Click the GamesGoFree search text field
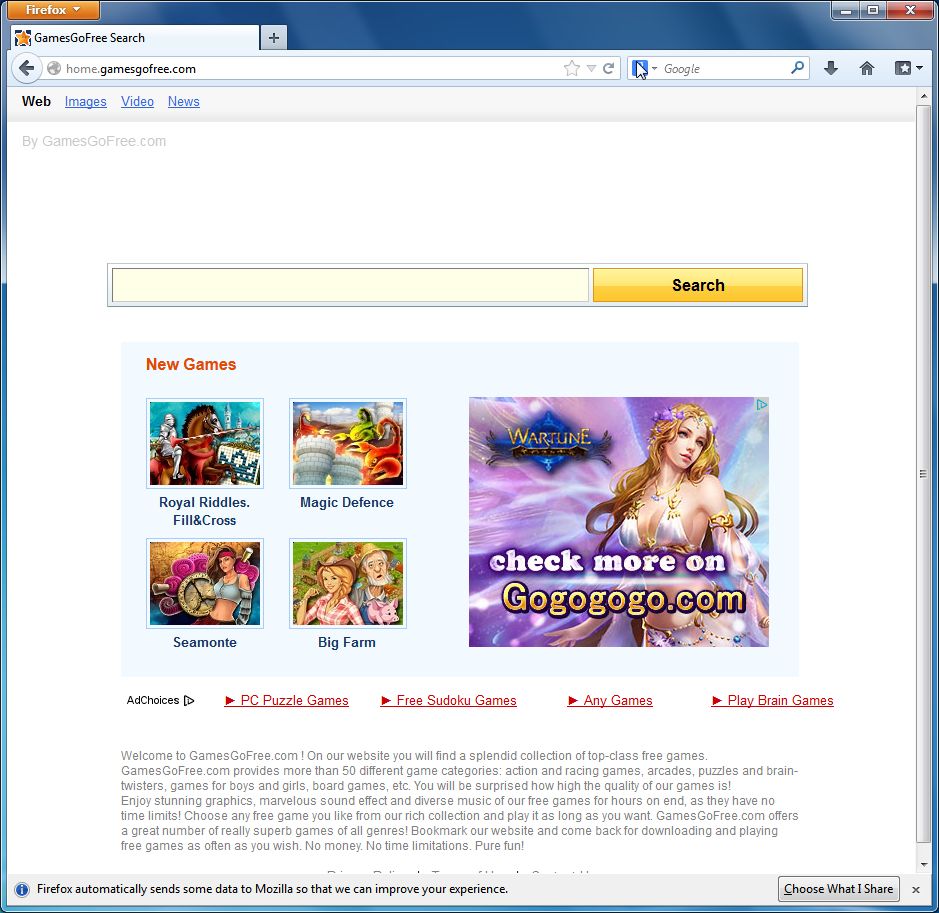The height and width of the screenshot is (913, 939). pos(350,285)
